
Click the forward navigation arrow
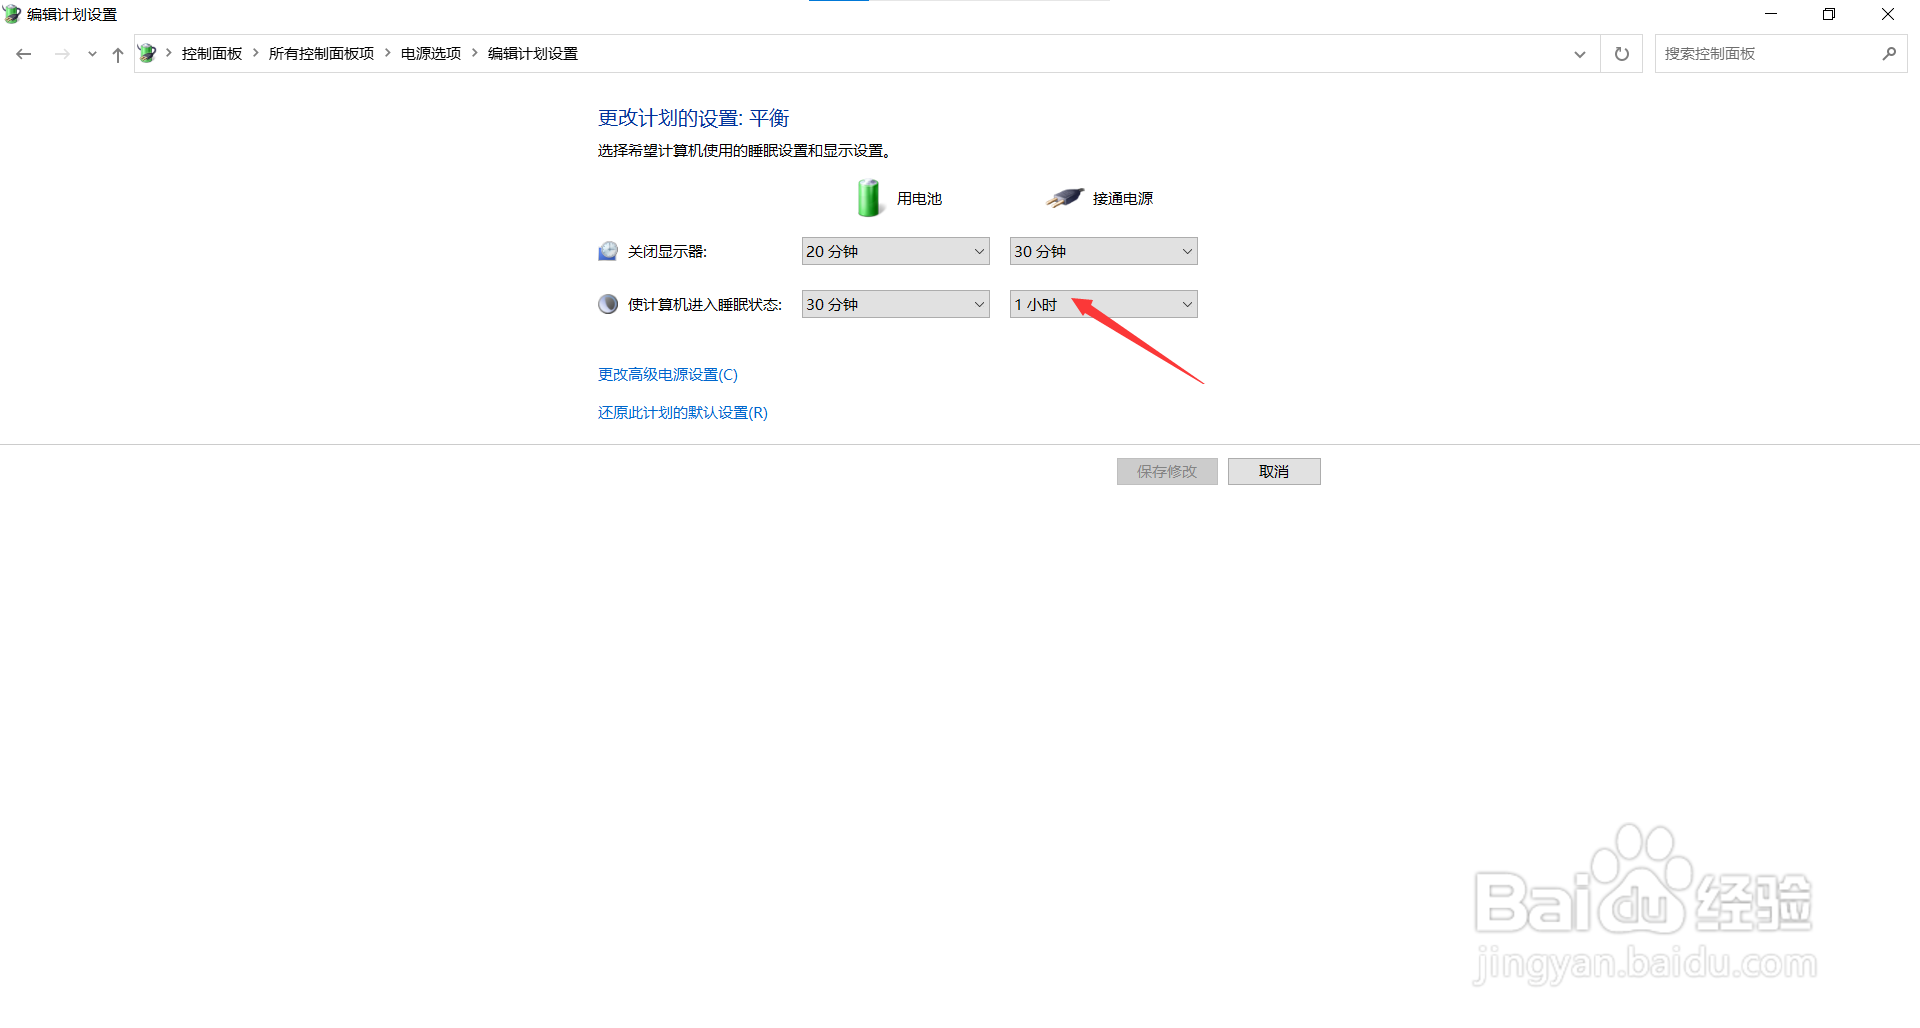point(62,53)
